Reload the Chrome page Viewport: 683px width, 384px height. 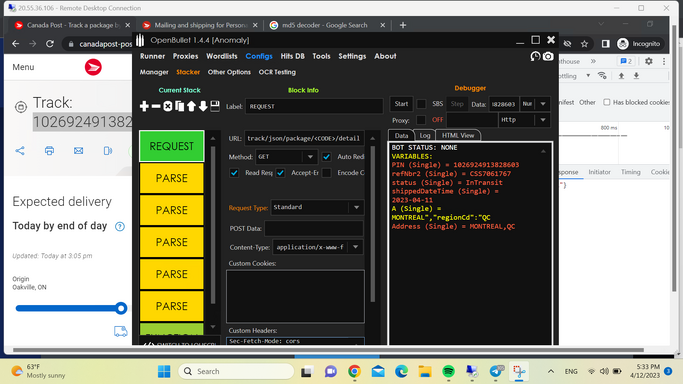tap(50, 44)
